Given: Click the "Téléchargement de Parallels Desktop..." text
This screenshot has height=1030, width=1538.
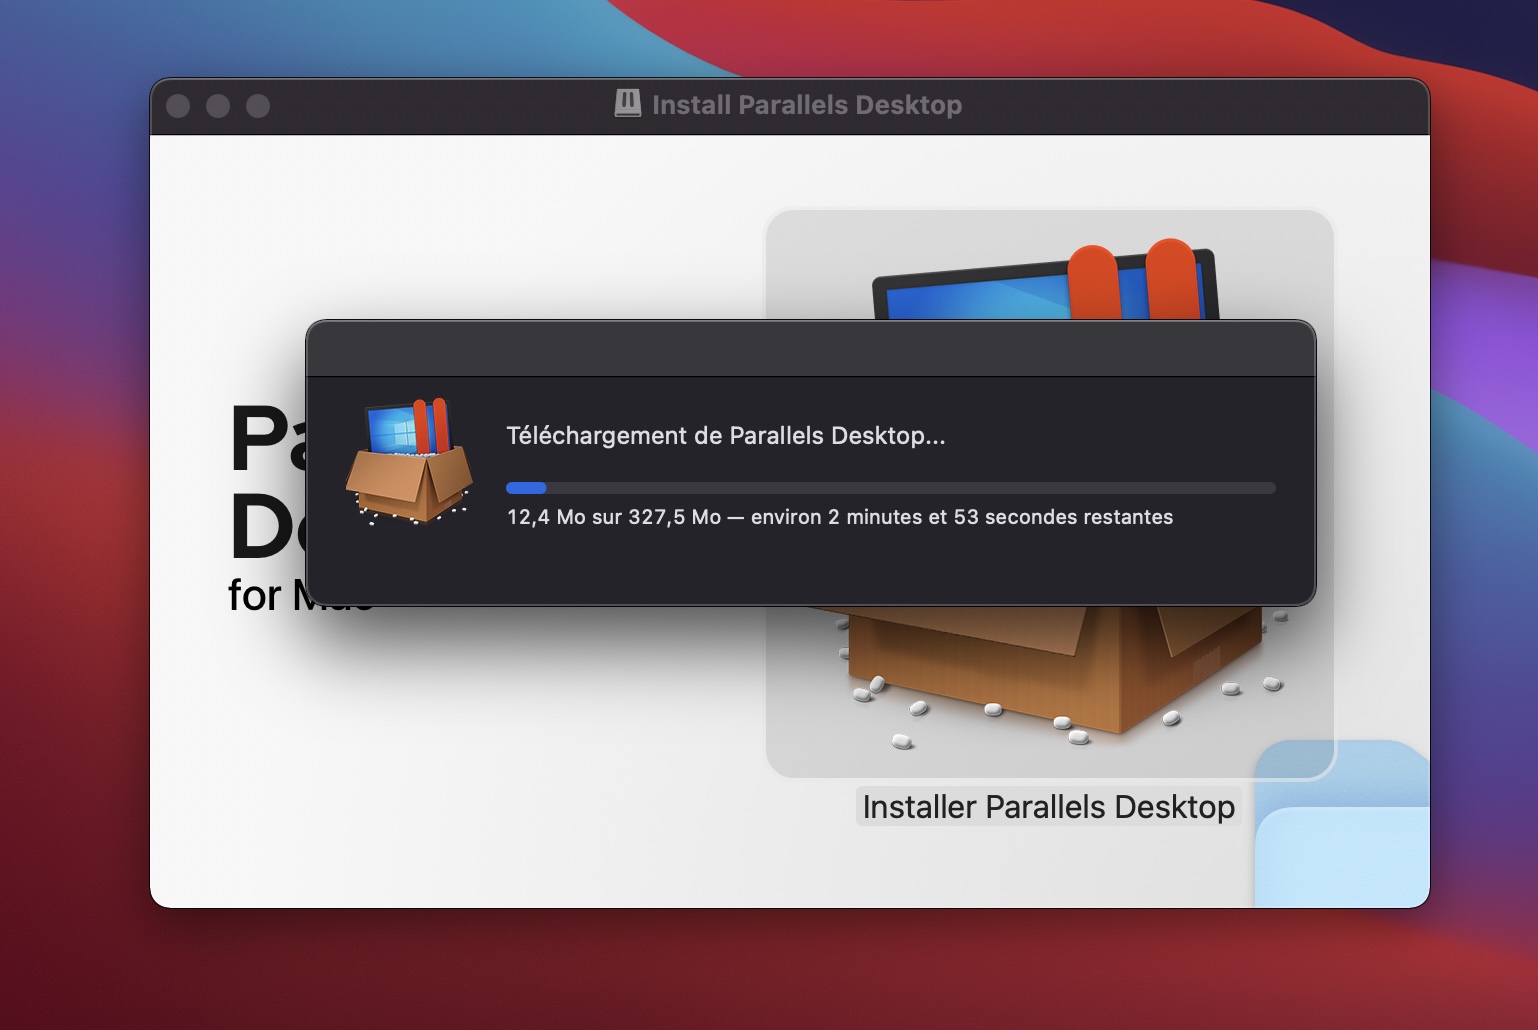Looking at the screenshot, I should 725,436.
